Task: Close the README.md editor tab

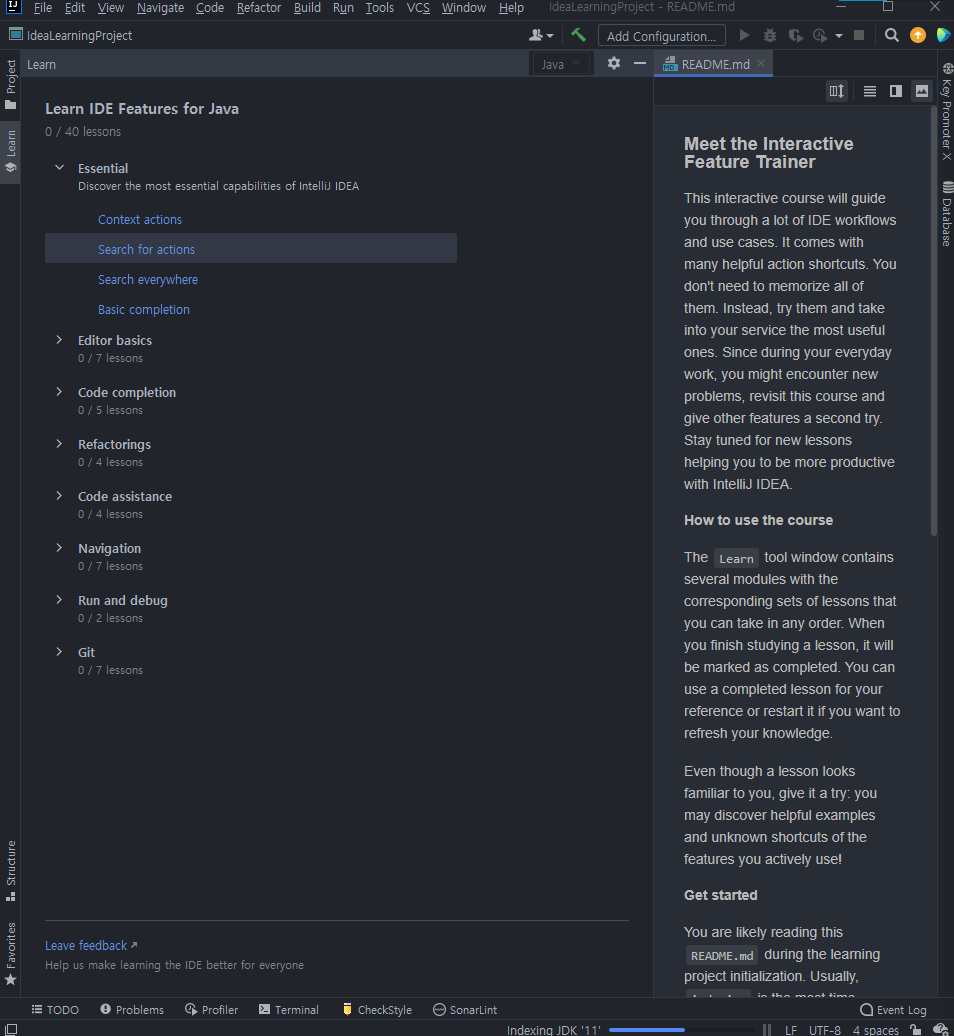Action: tap(761, 63)
